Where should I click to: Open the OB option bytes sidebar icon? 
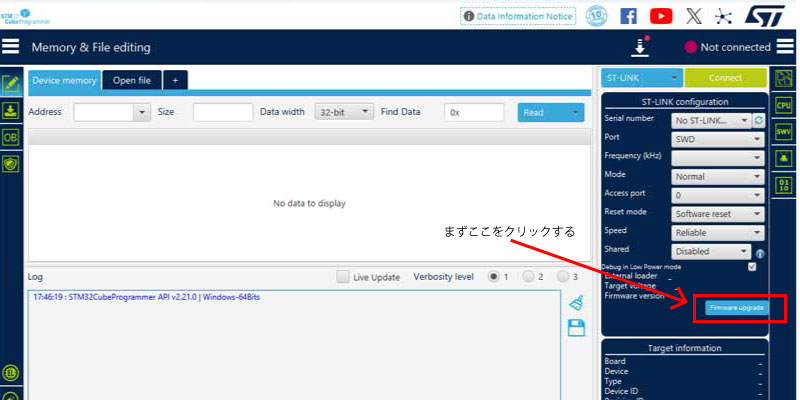[11, 137]
